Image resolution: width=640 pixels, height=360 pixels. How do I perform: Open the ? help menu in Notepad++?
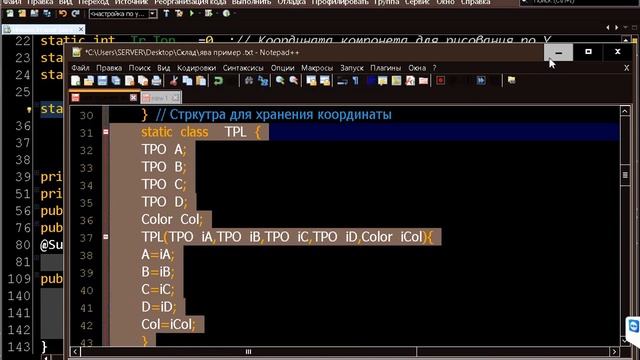[434, 68]
